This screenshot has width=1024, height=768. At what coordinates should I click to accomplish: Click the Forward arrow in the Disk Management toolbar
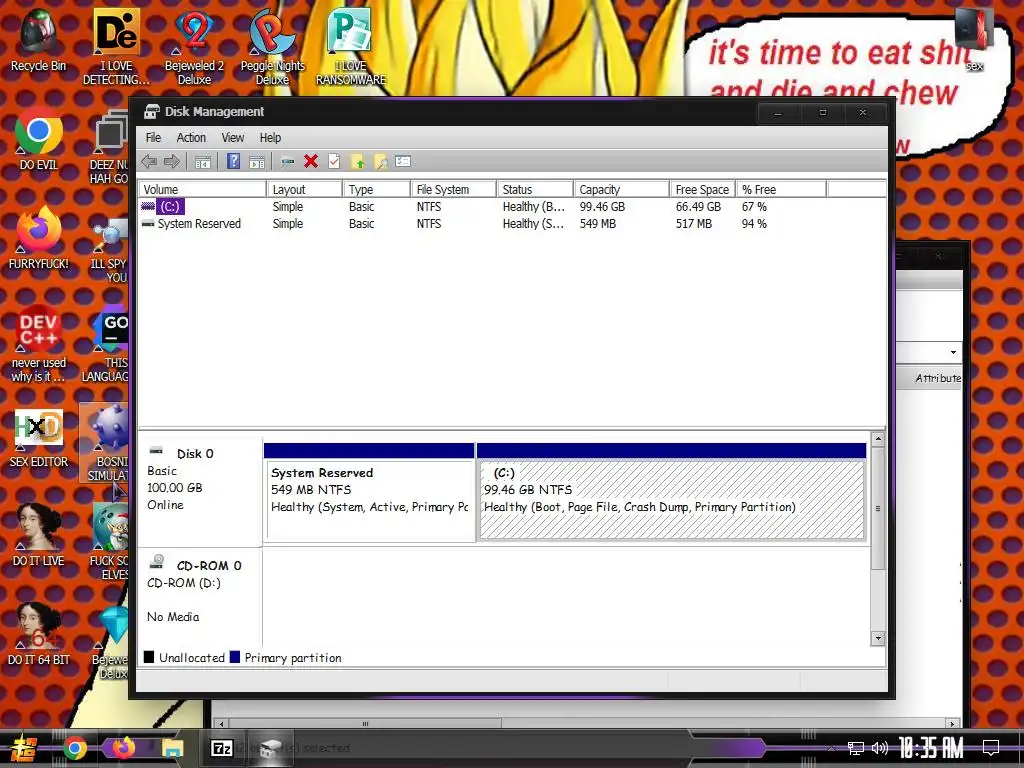[172, 161]
